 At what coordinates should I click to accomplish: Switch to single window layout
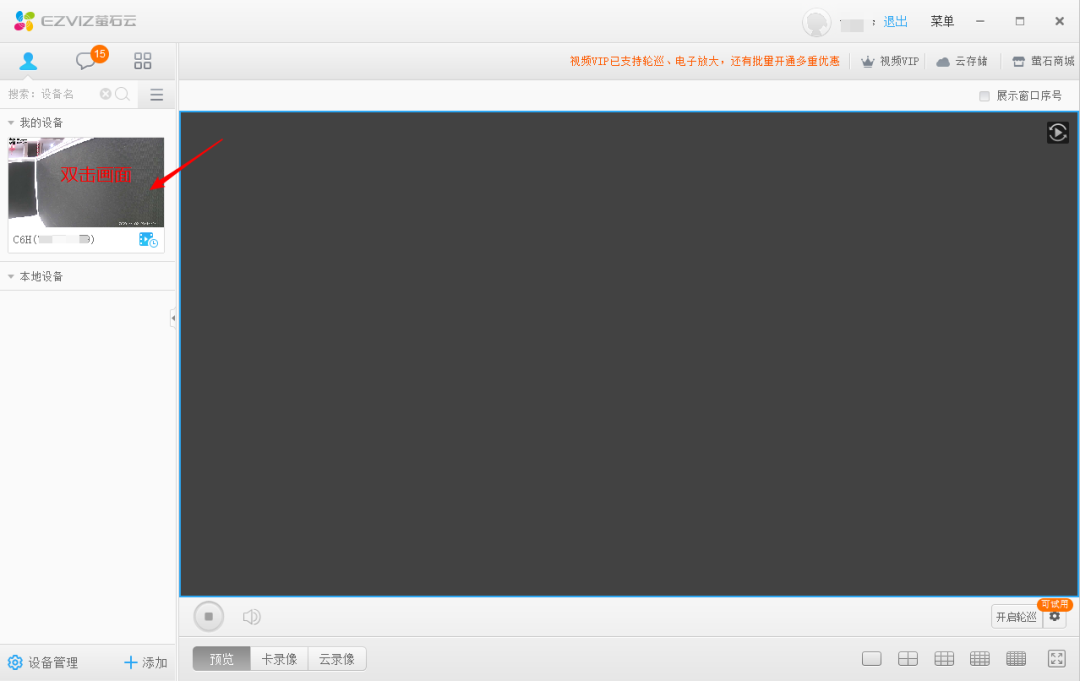point(871,658)
